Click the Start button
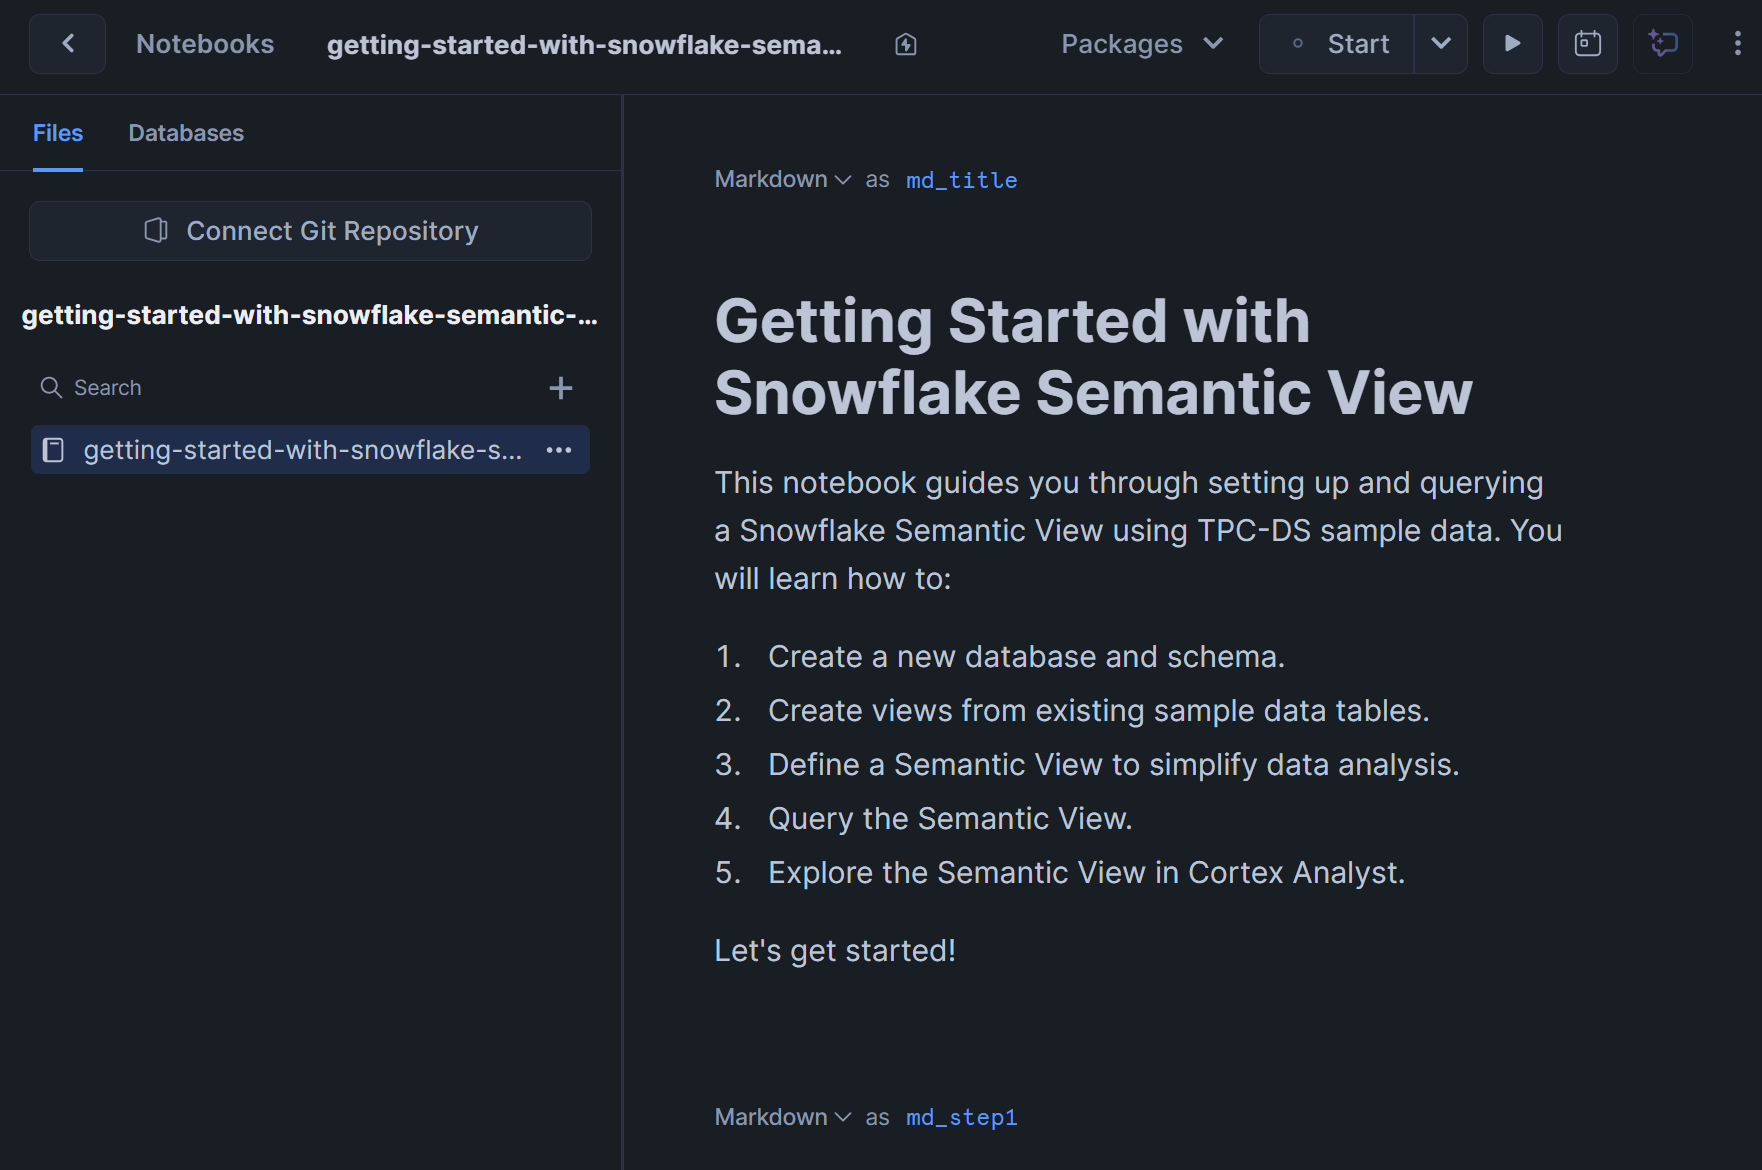Viewport: 1762px width, 1170px height. [x=1337, y=44]
